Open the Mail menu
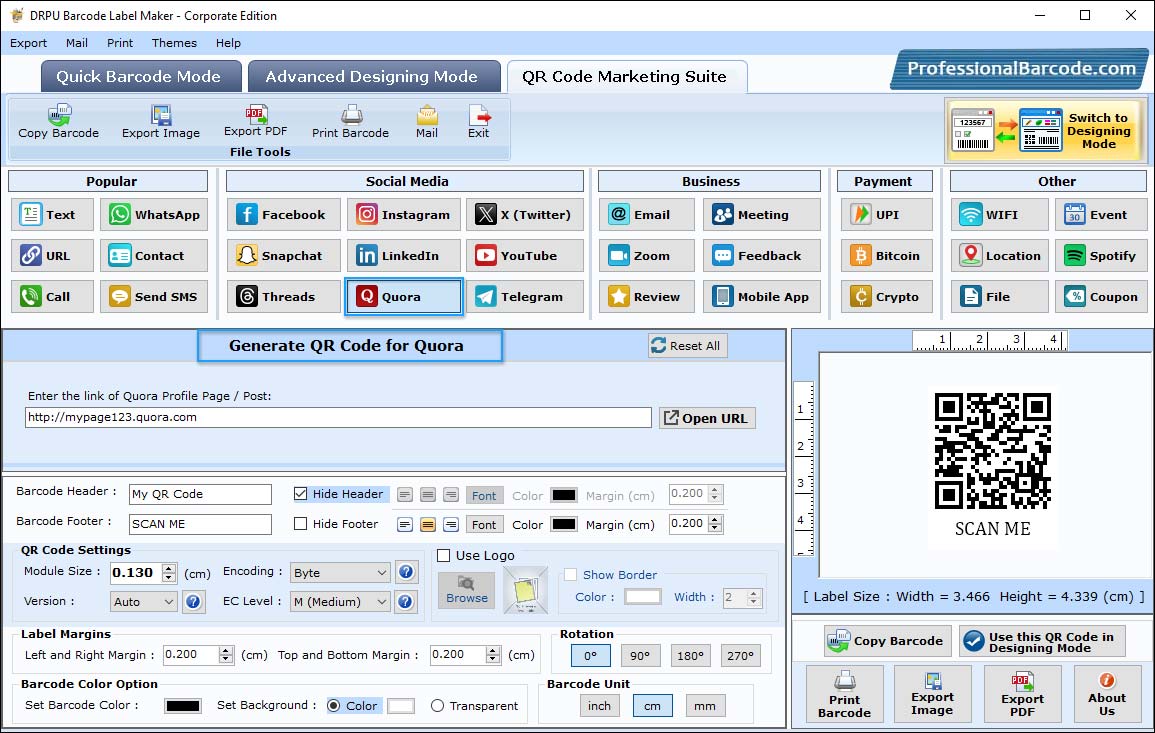Image resolution: width=1155 pixels, height=733 pixels. (x=77, y=43)
